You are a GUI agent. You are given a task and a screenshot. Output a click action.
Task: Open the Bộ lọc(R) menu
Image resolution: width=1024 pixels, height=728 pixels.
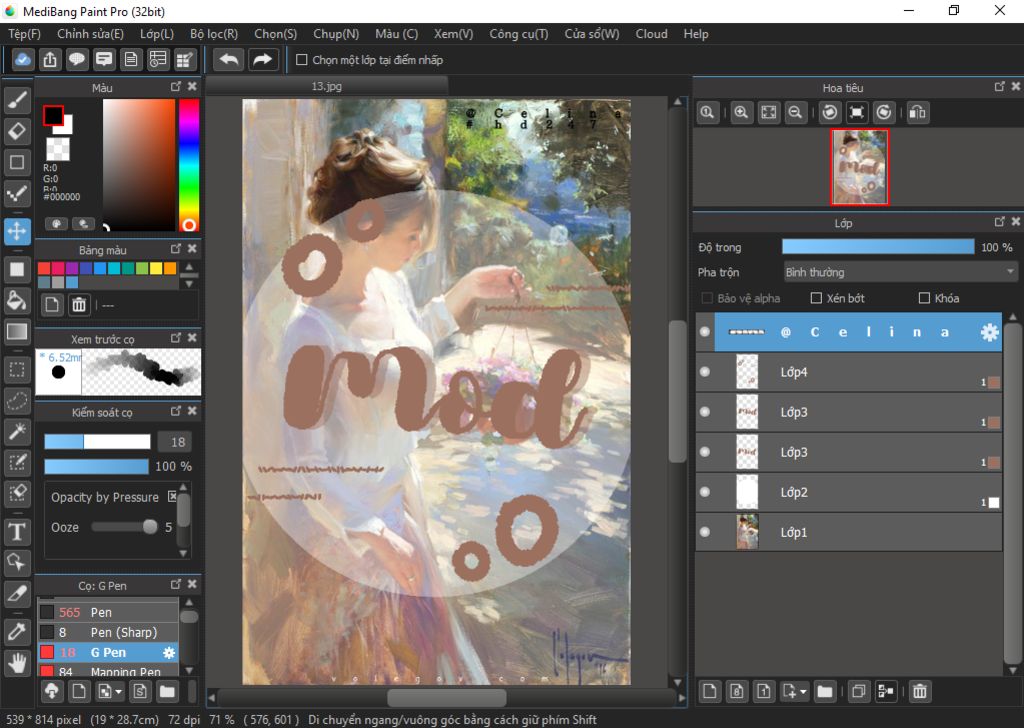click(x=214, y=34)
